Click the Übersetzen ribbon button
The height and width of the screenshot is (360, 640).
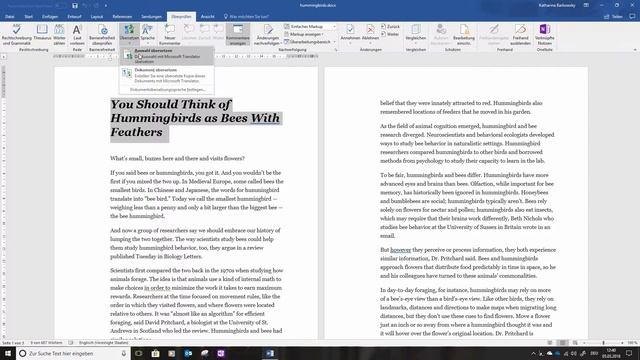point(129,34)
